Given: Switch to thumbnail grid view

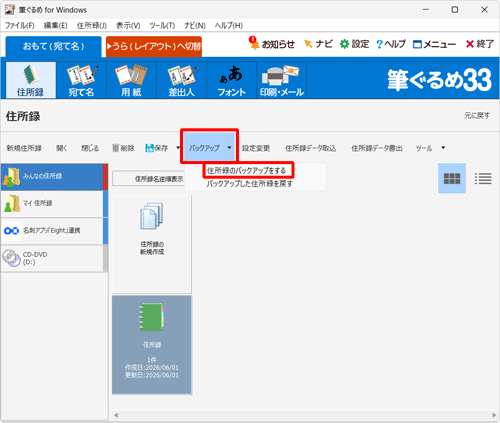Looking at the screenshot, I should 452,178.
